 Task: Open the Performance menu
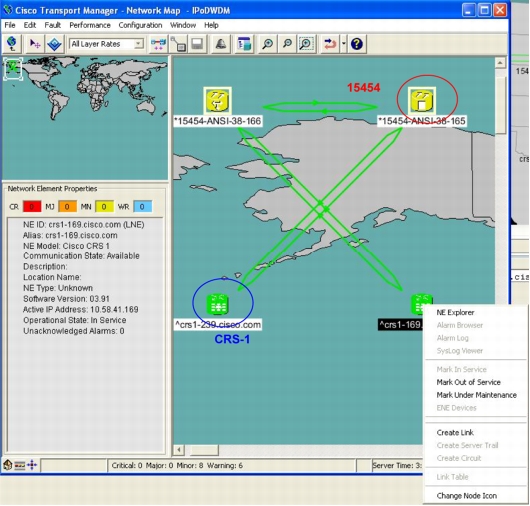pyautogui.click(x=90, y=25)
